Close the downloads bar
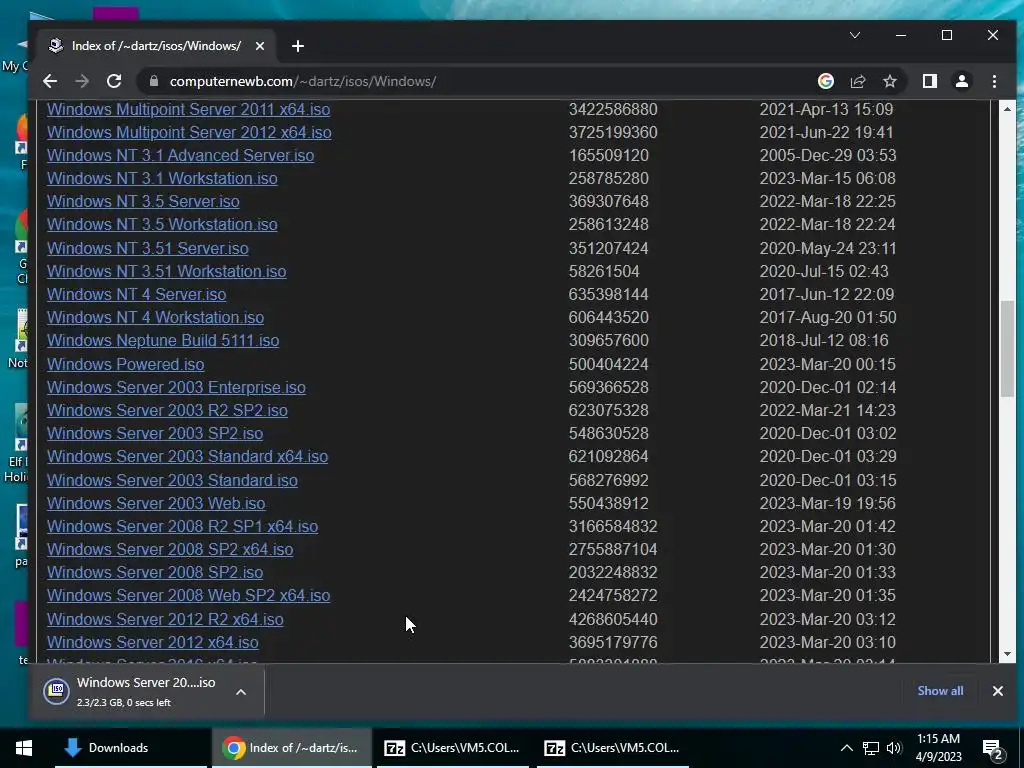Image resolution: width=1024 pixels, height=768 pixels. (997, 691)
